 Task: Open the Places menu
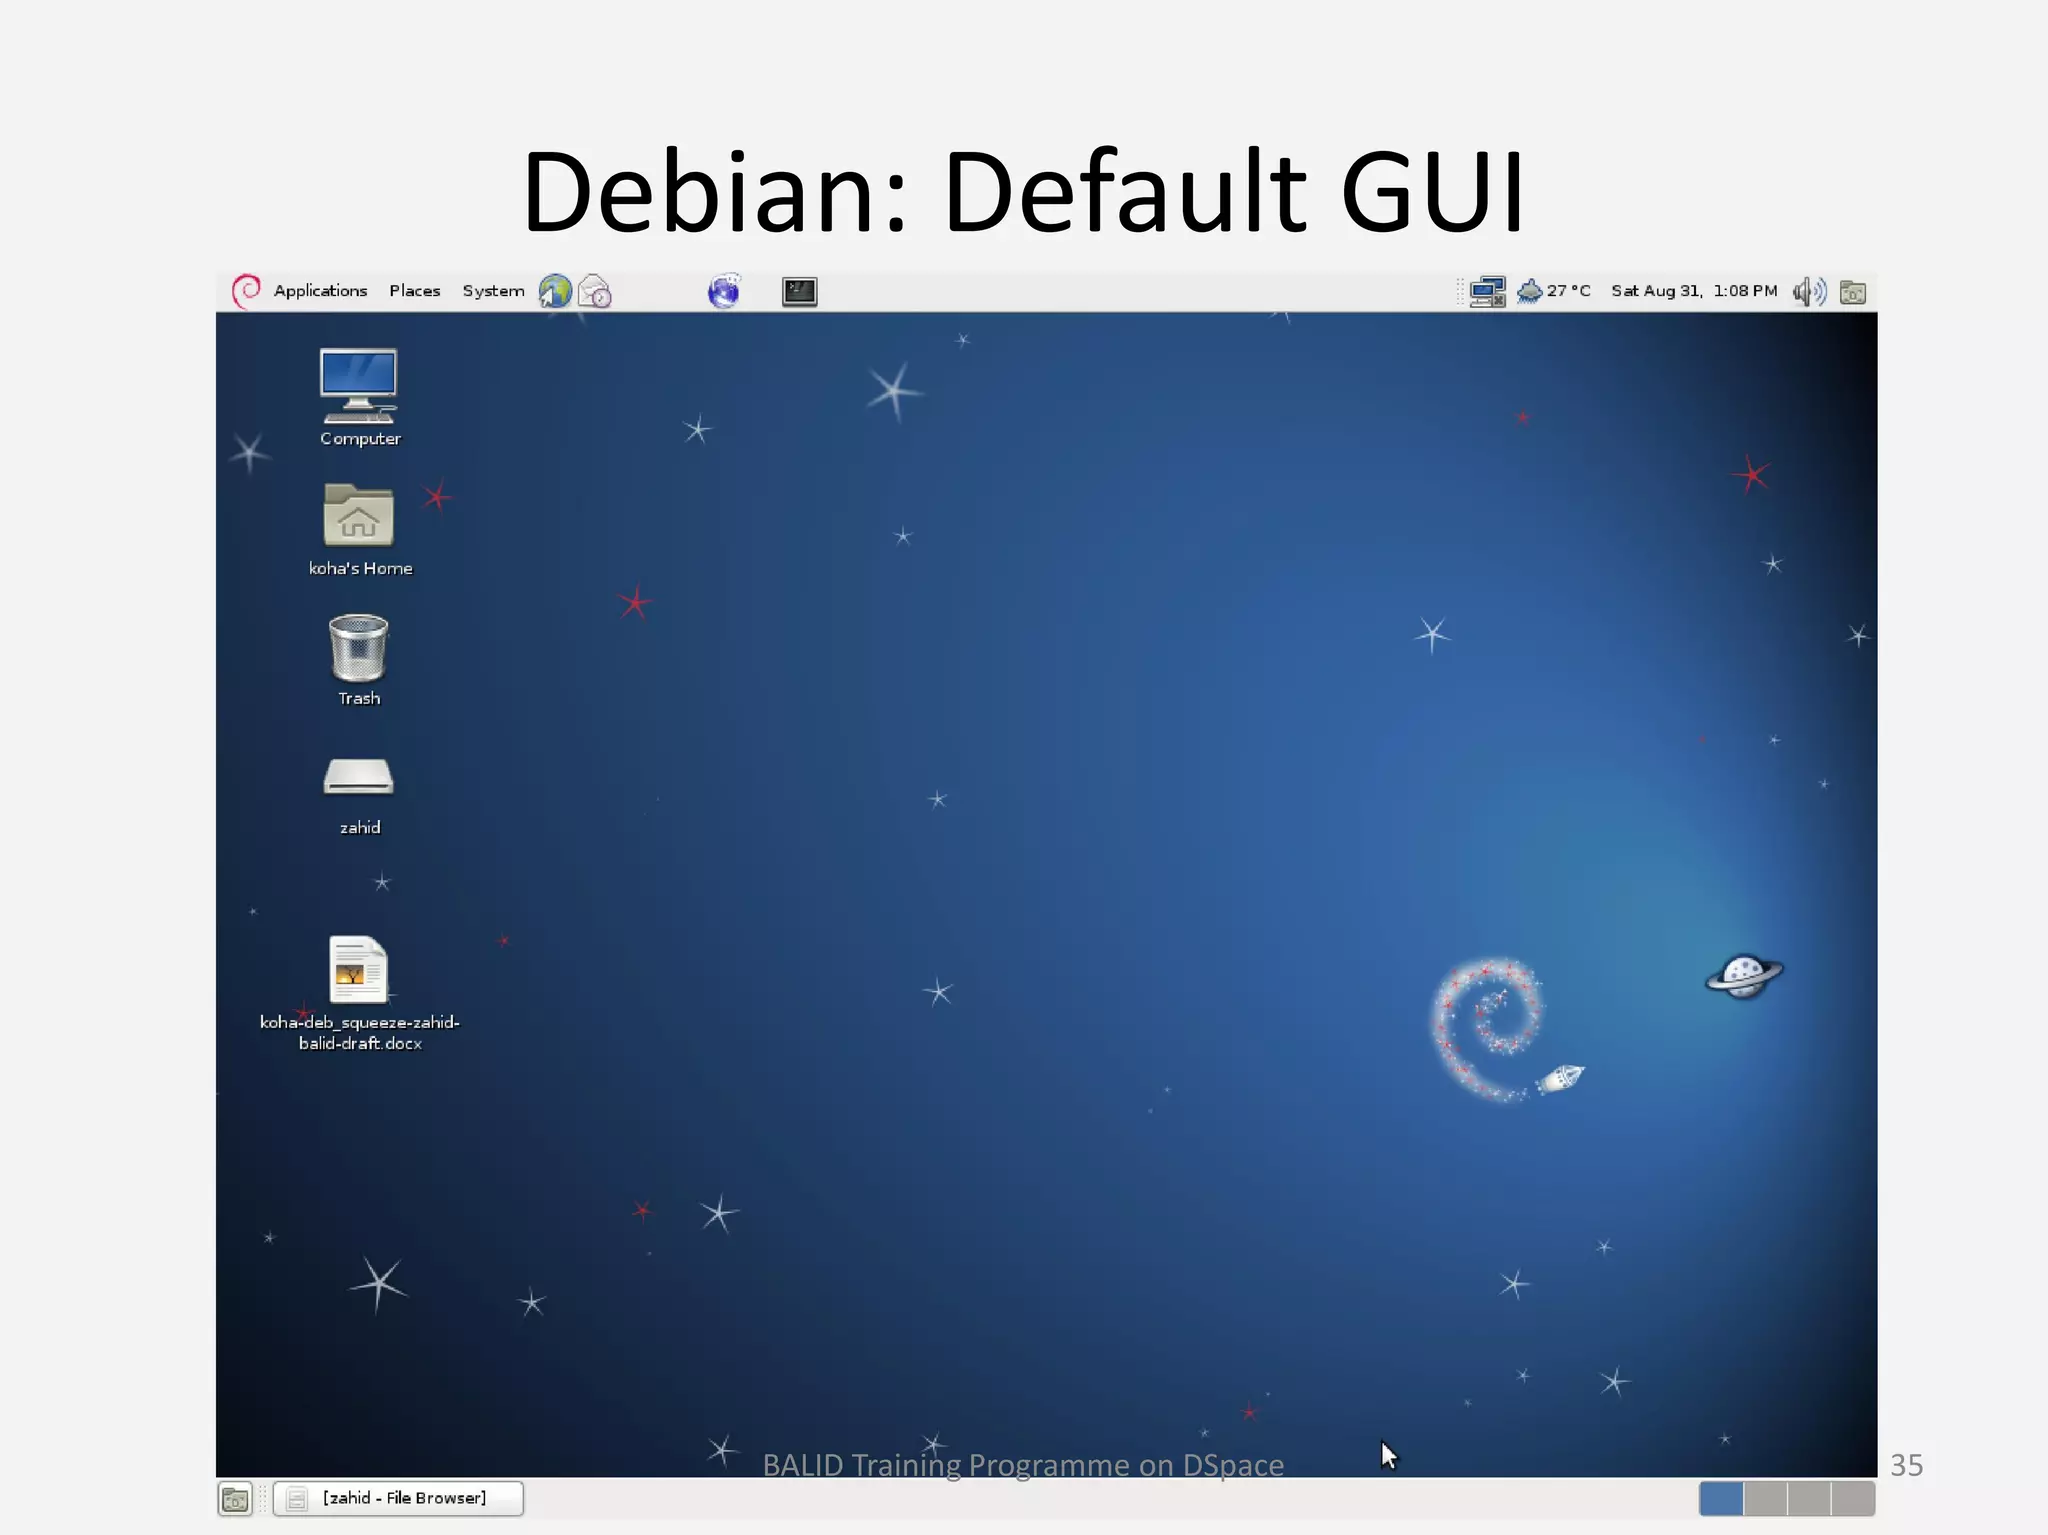[x=415, y=291]
